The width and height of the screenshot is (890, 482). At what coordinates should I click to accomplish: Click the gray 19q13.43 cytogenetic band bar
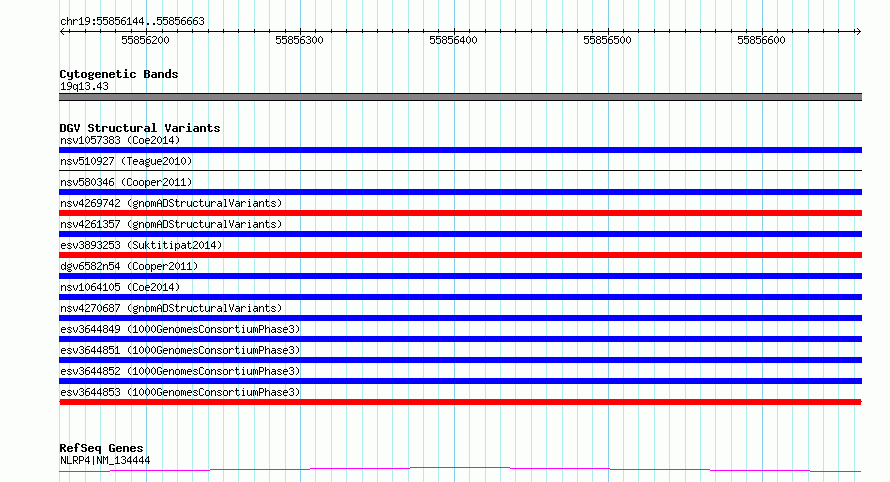click(460, 97)
